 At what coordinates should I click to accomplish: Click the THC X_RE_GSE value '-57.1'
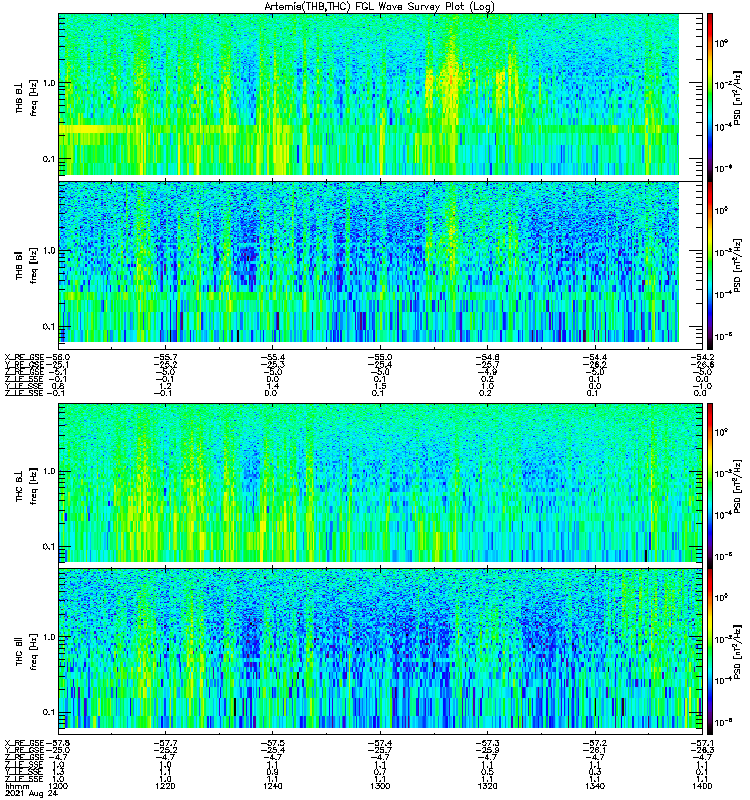tap(702, 743)
